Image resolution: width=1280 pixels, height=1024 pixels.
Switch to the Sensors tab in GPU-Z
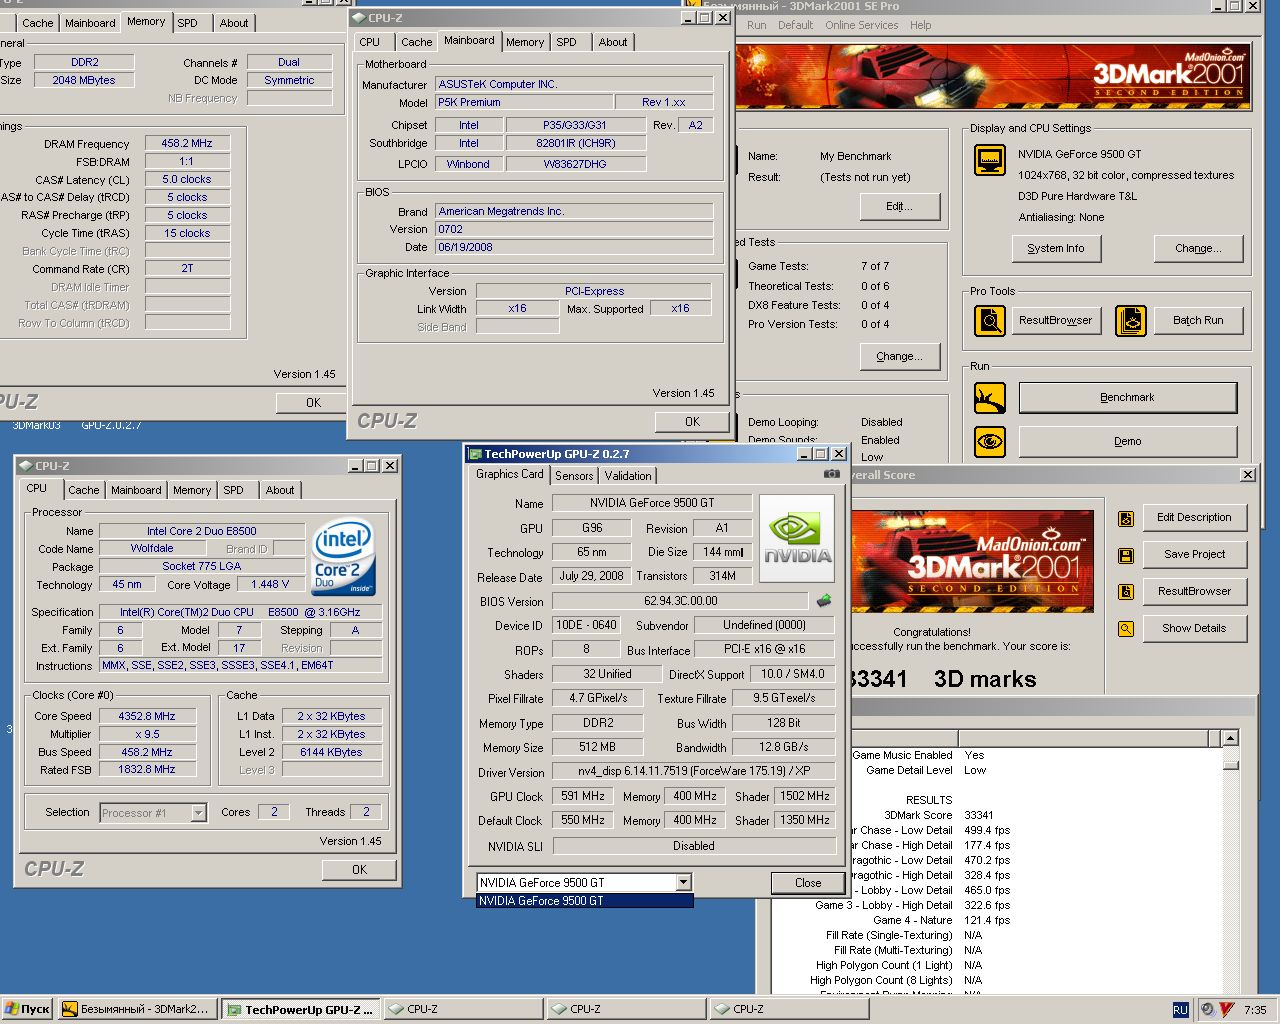coord(574,476)
